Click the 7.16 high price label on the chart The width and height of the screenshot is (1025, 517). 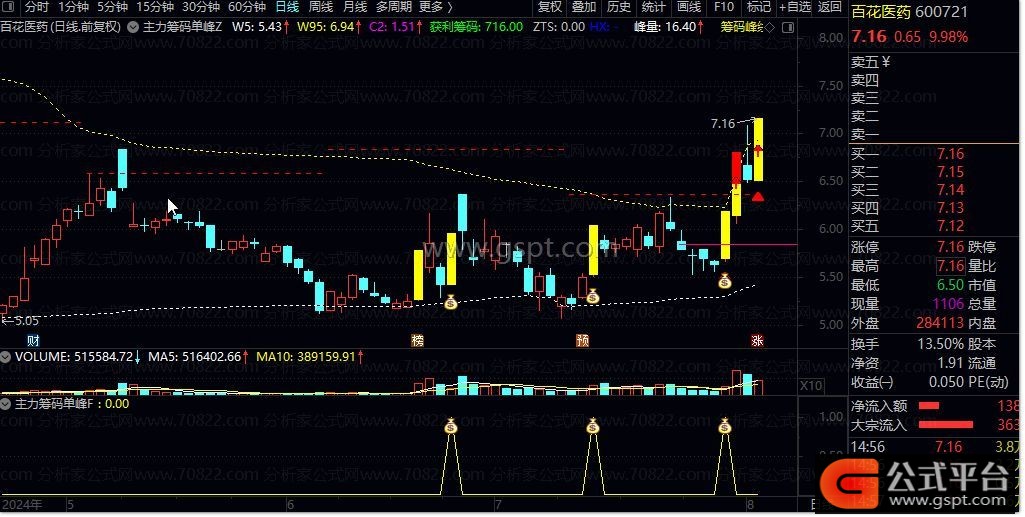[x=722, y=124]
